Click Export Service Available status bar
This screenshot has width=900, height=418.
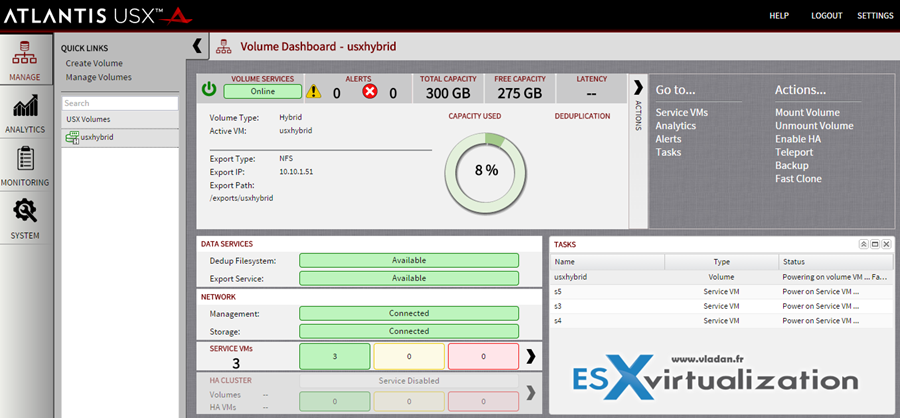(x=409, y=278)
